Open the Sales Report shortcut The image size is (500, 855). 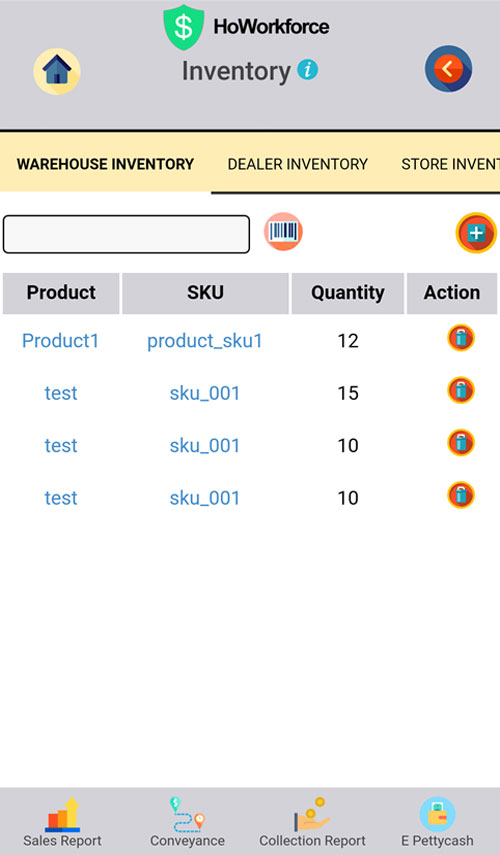tap(62, 822)
